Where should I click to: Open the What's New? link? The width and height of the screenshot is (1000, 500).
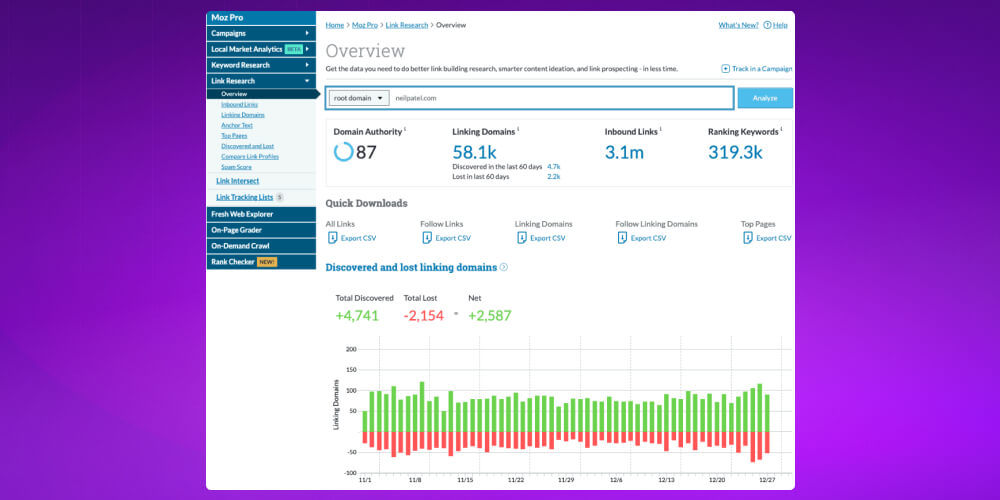[x=739, y=26]
